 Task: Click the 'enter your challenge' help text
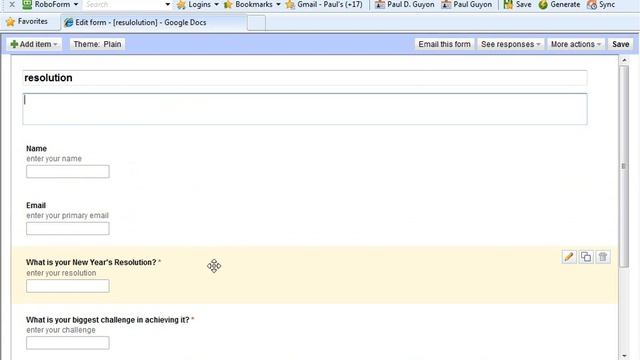[x=61, y=330]
